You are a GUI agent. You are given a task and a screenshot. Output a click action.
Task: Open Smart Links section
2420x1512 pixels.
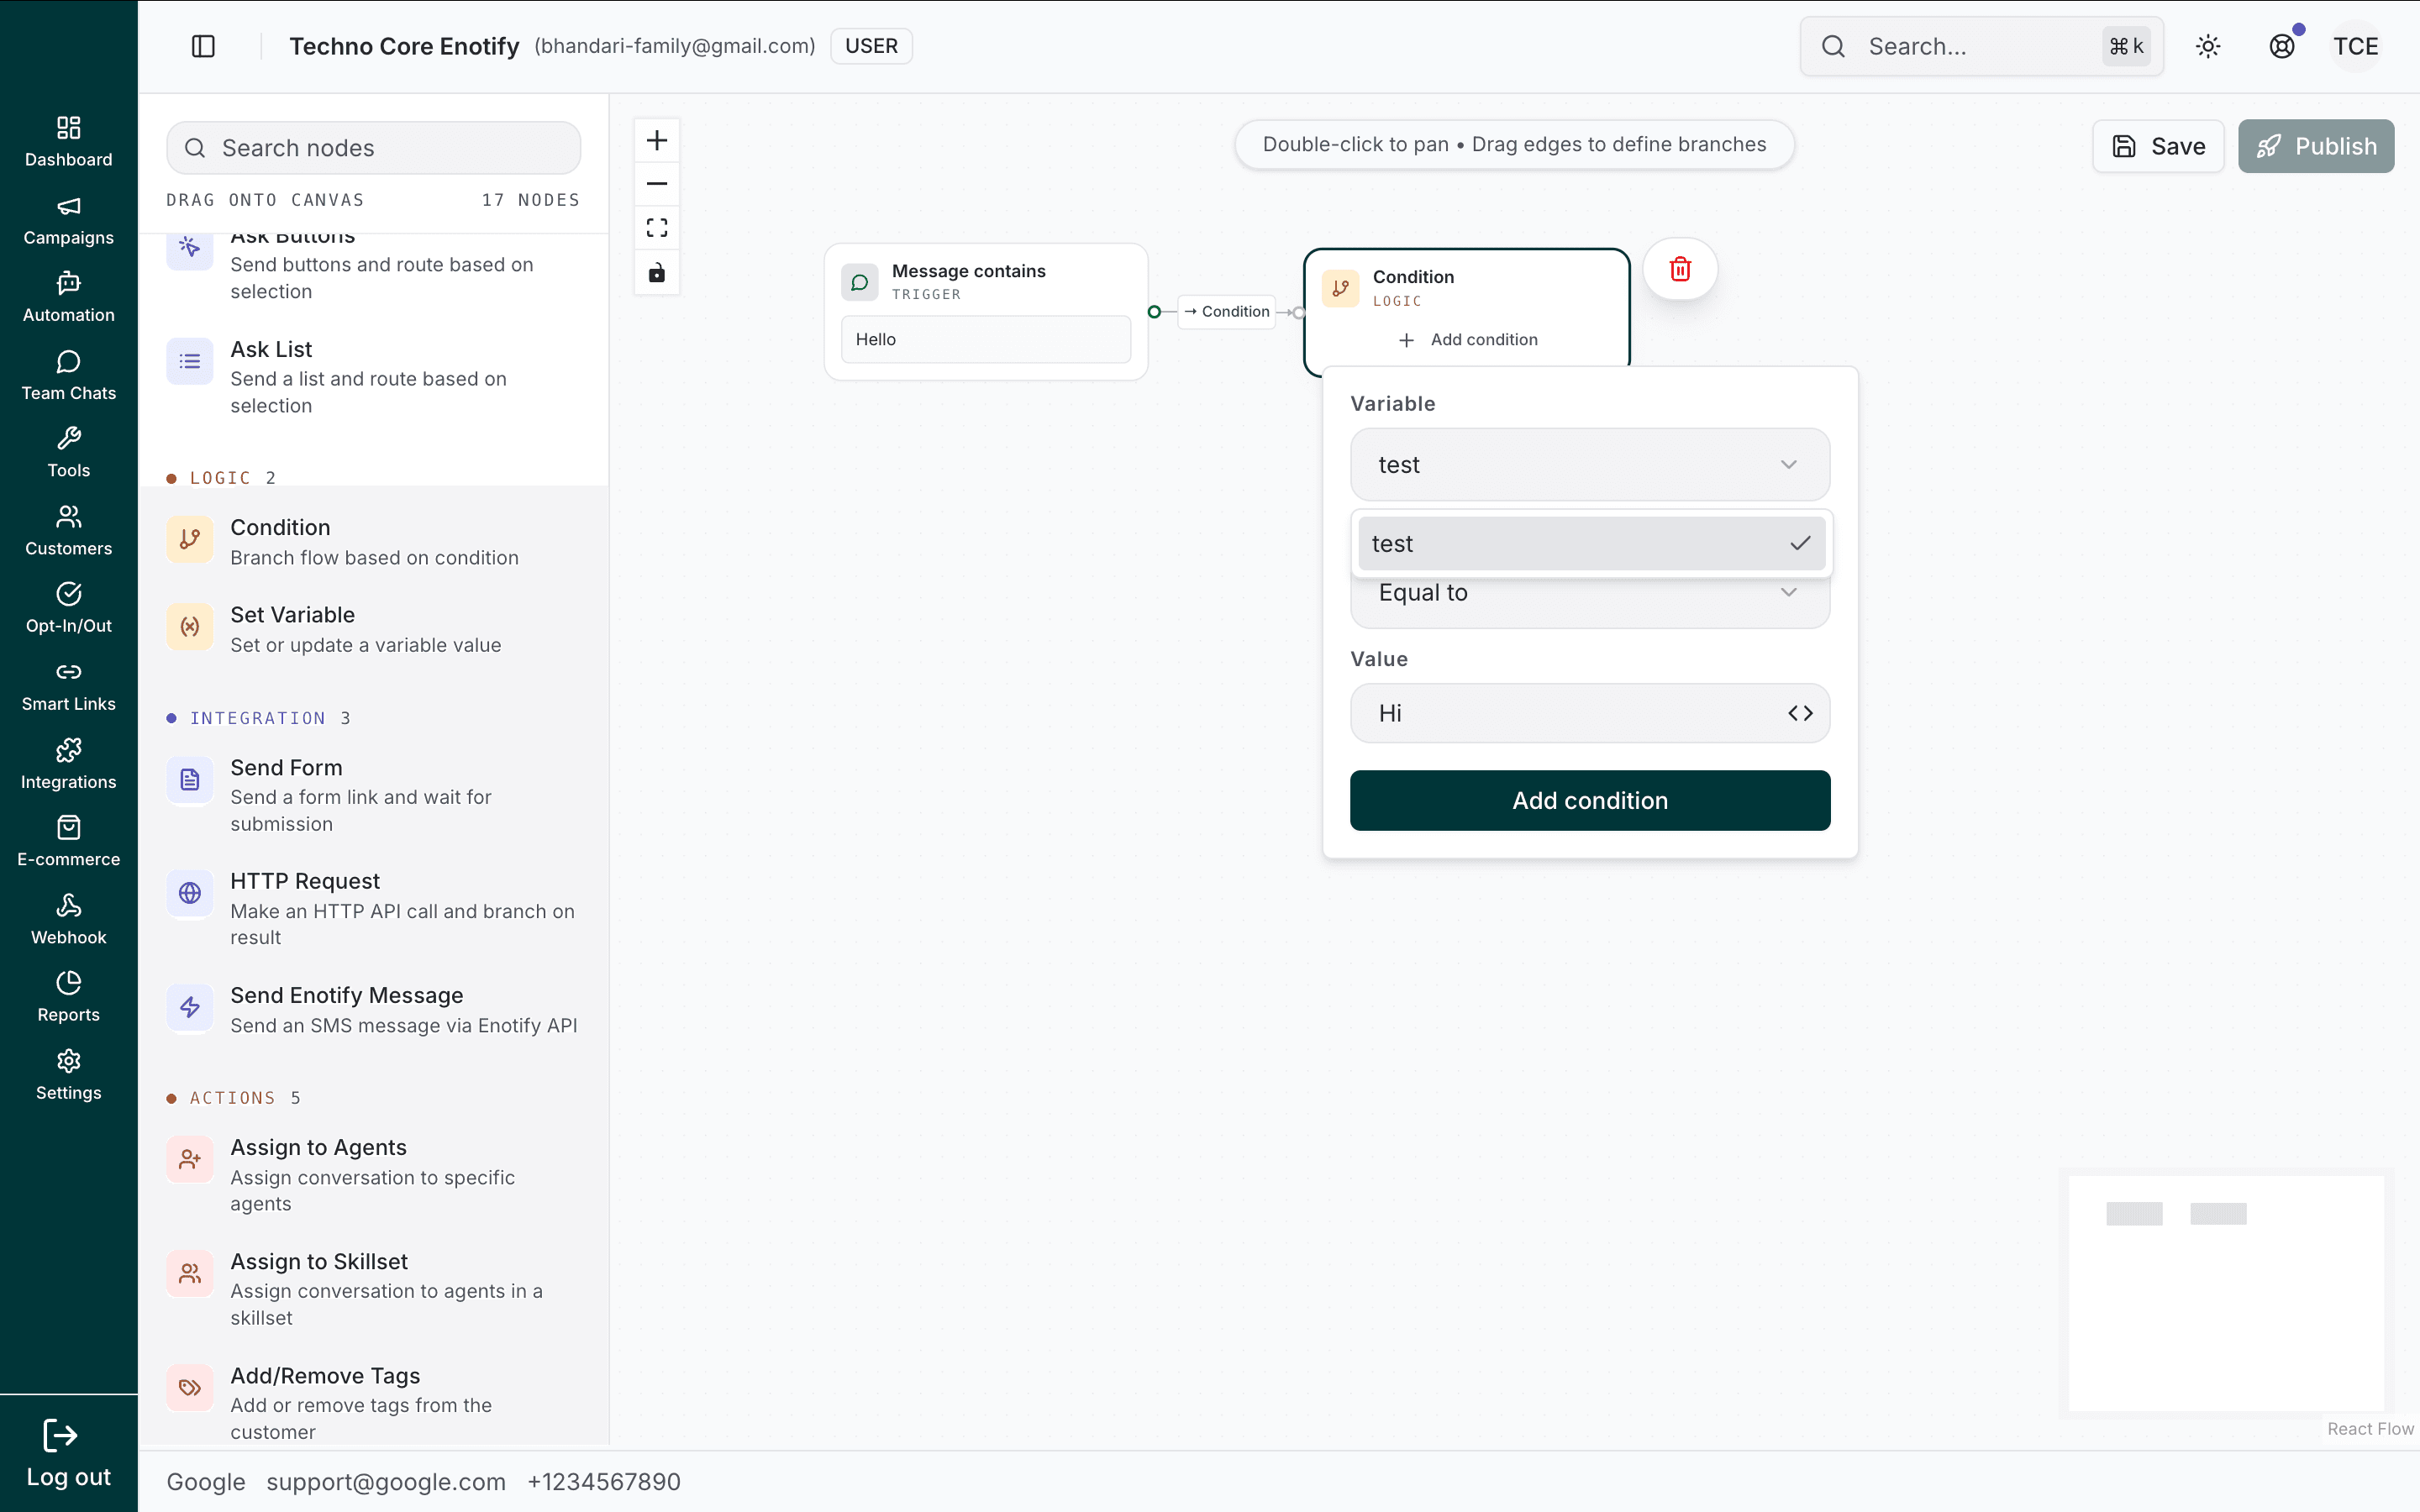point(68,686)
